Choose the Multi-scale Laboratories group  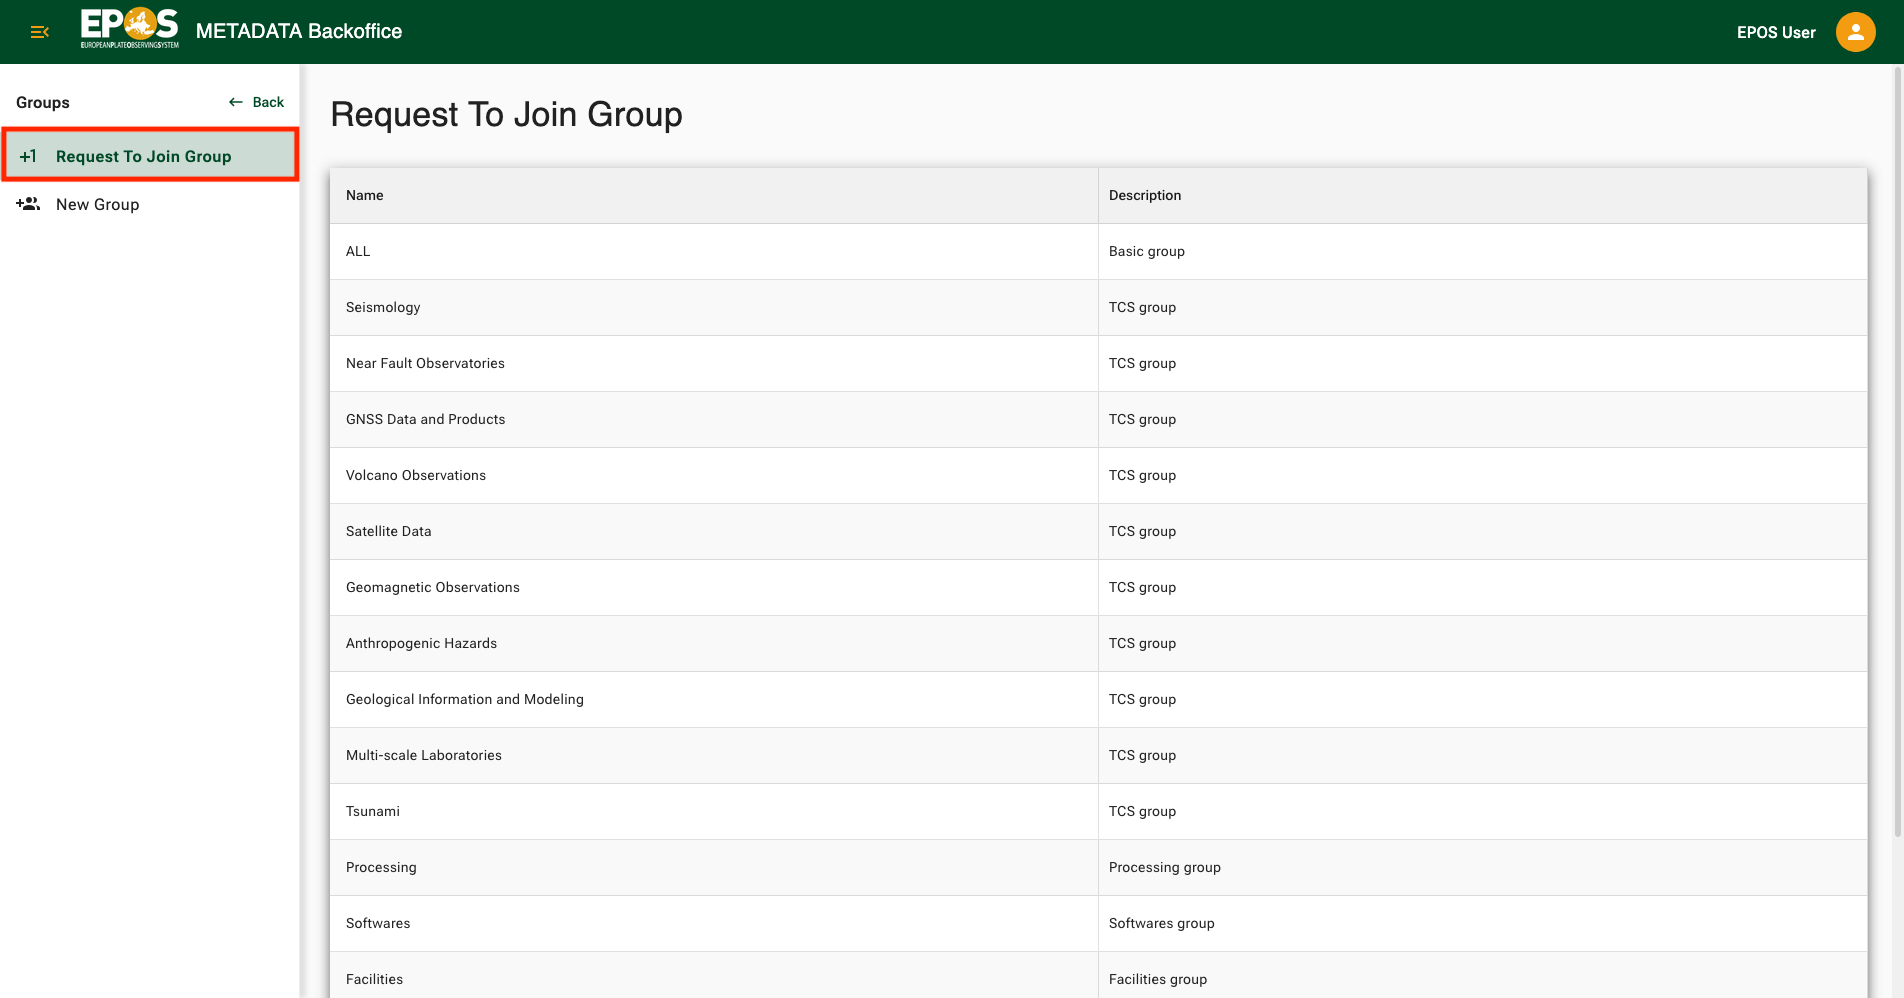713,755
